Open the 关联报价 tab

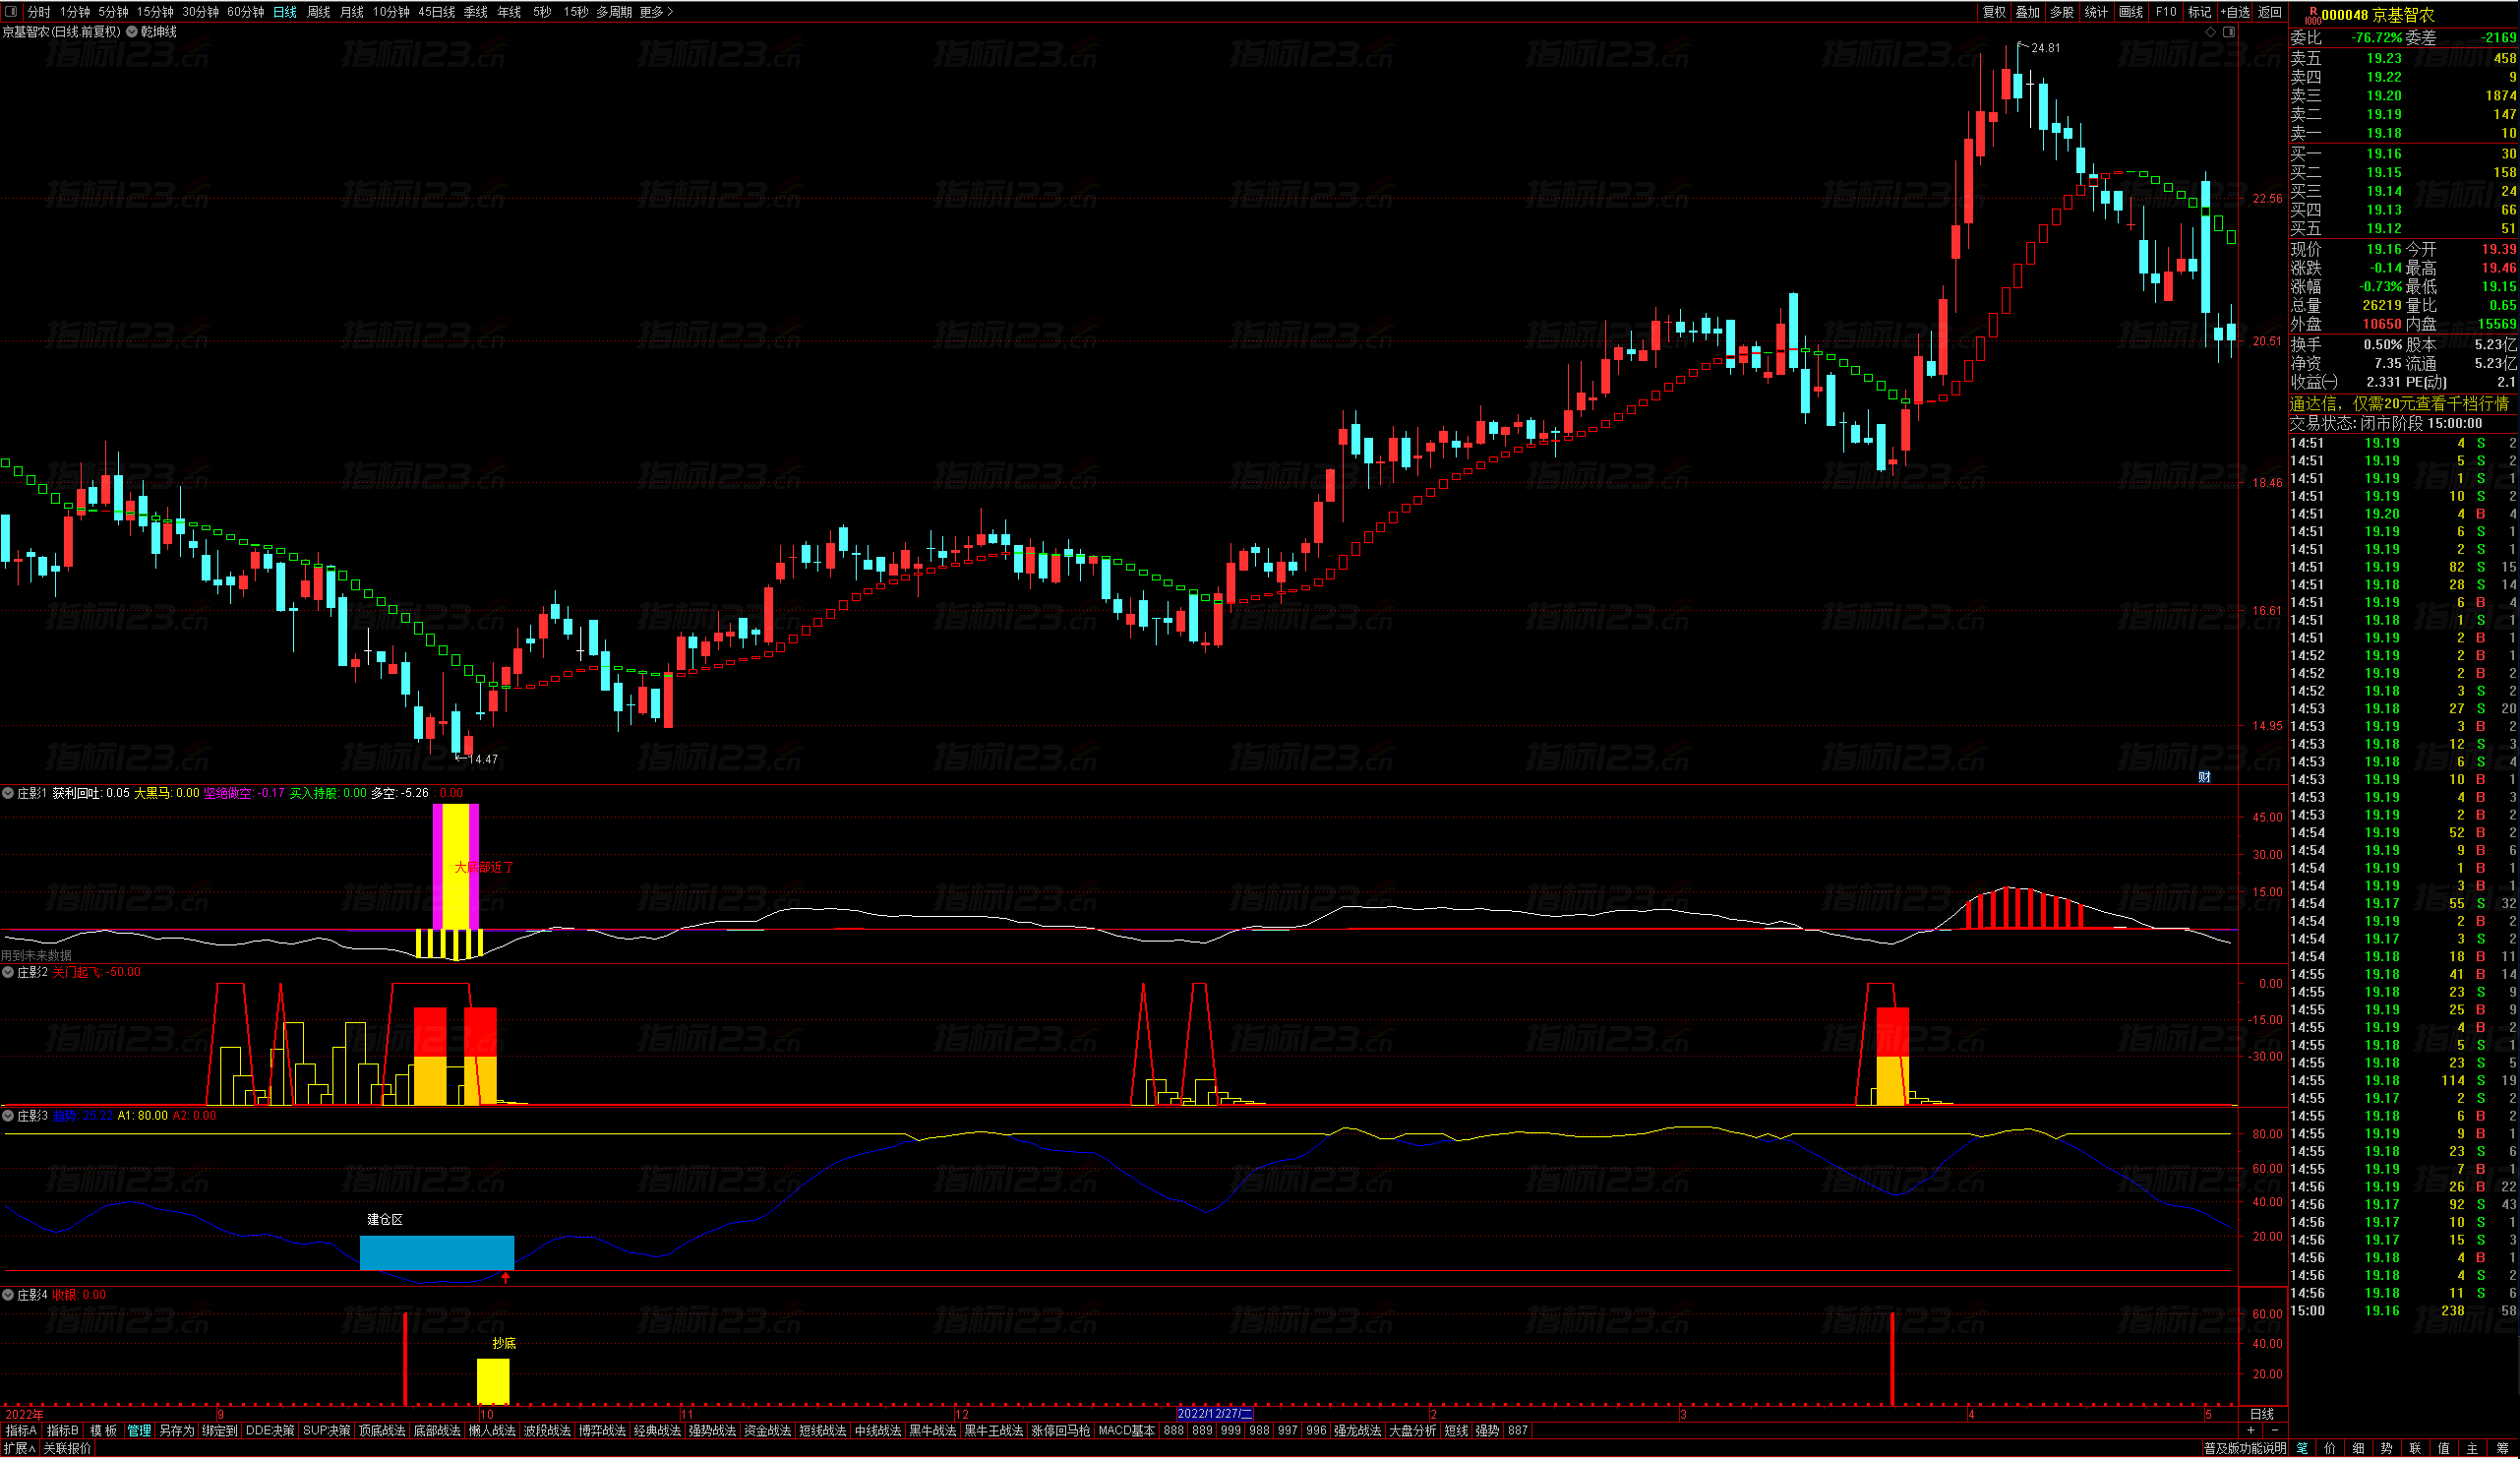(x=67, y=1450)
